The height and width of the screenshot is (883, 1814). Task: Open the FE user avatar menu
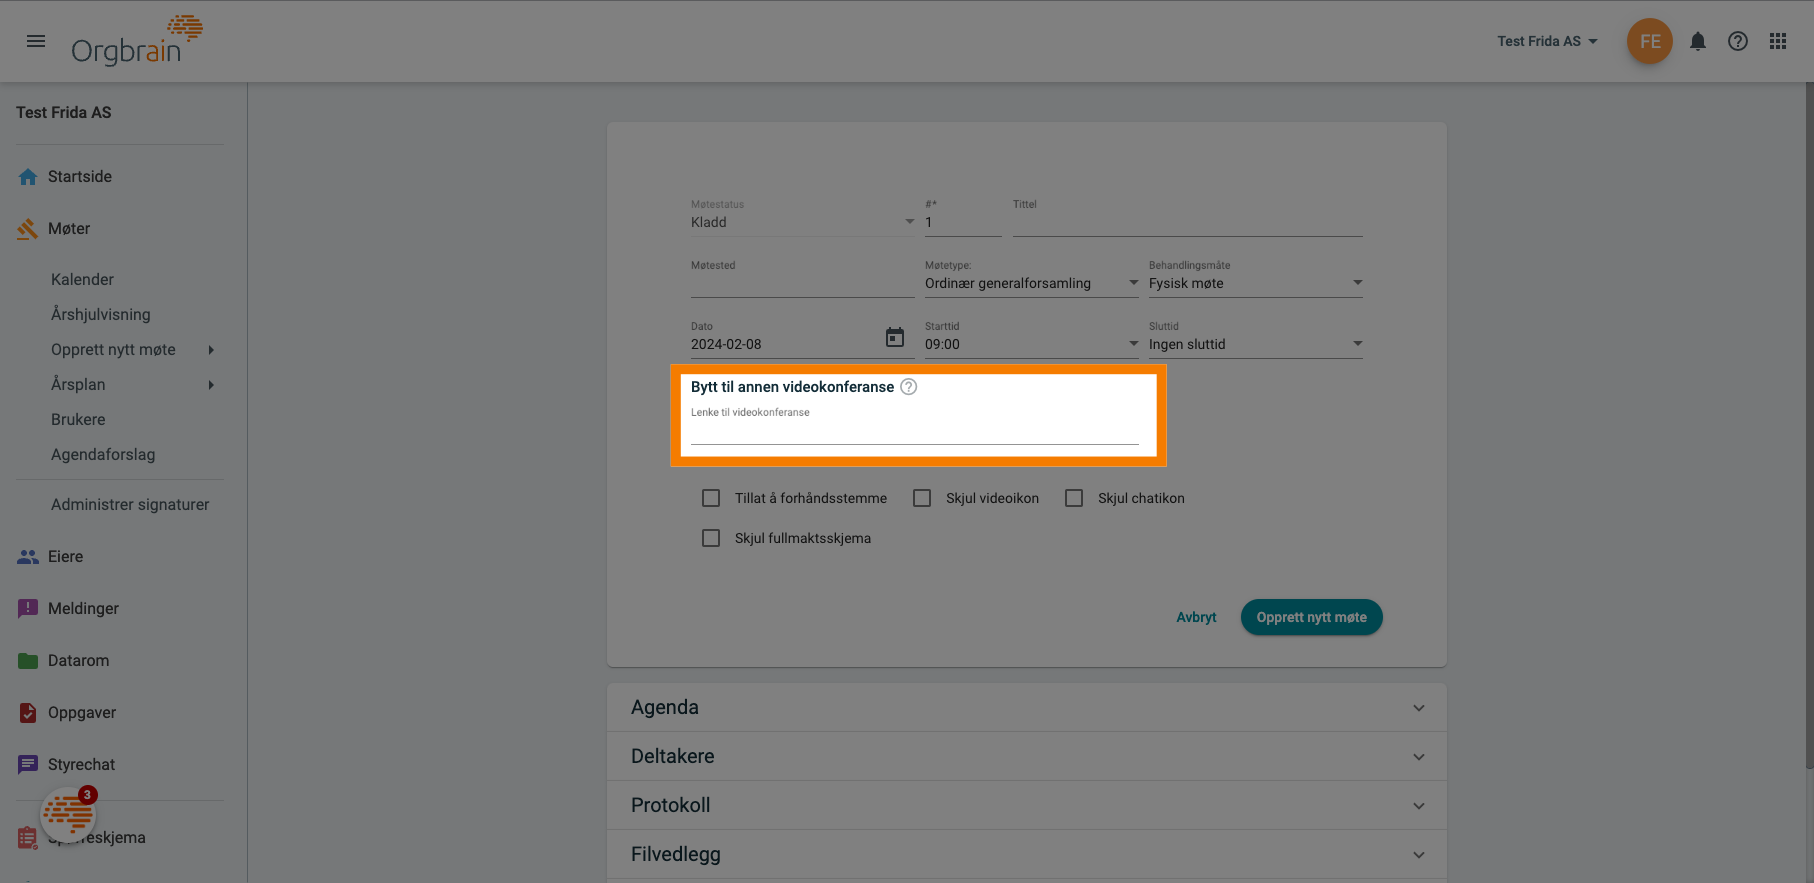[x=1649, y=41]
